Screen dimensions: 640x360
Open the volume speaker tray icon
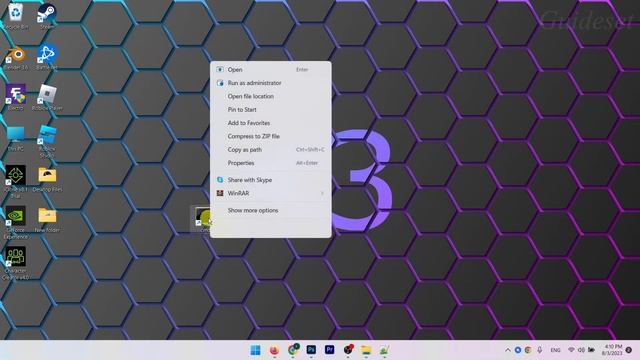pos(581,350)
